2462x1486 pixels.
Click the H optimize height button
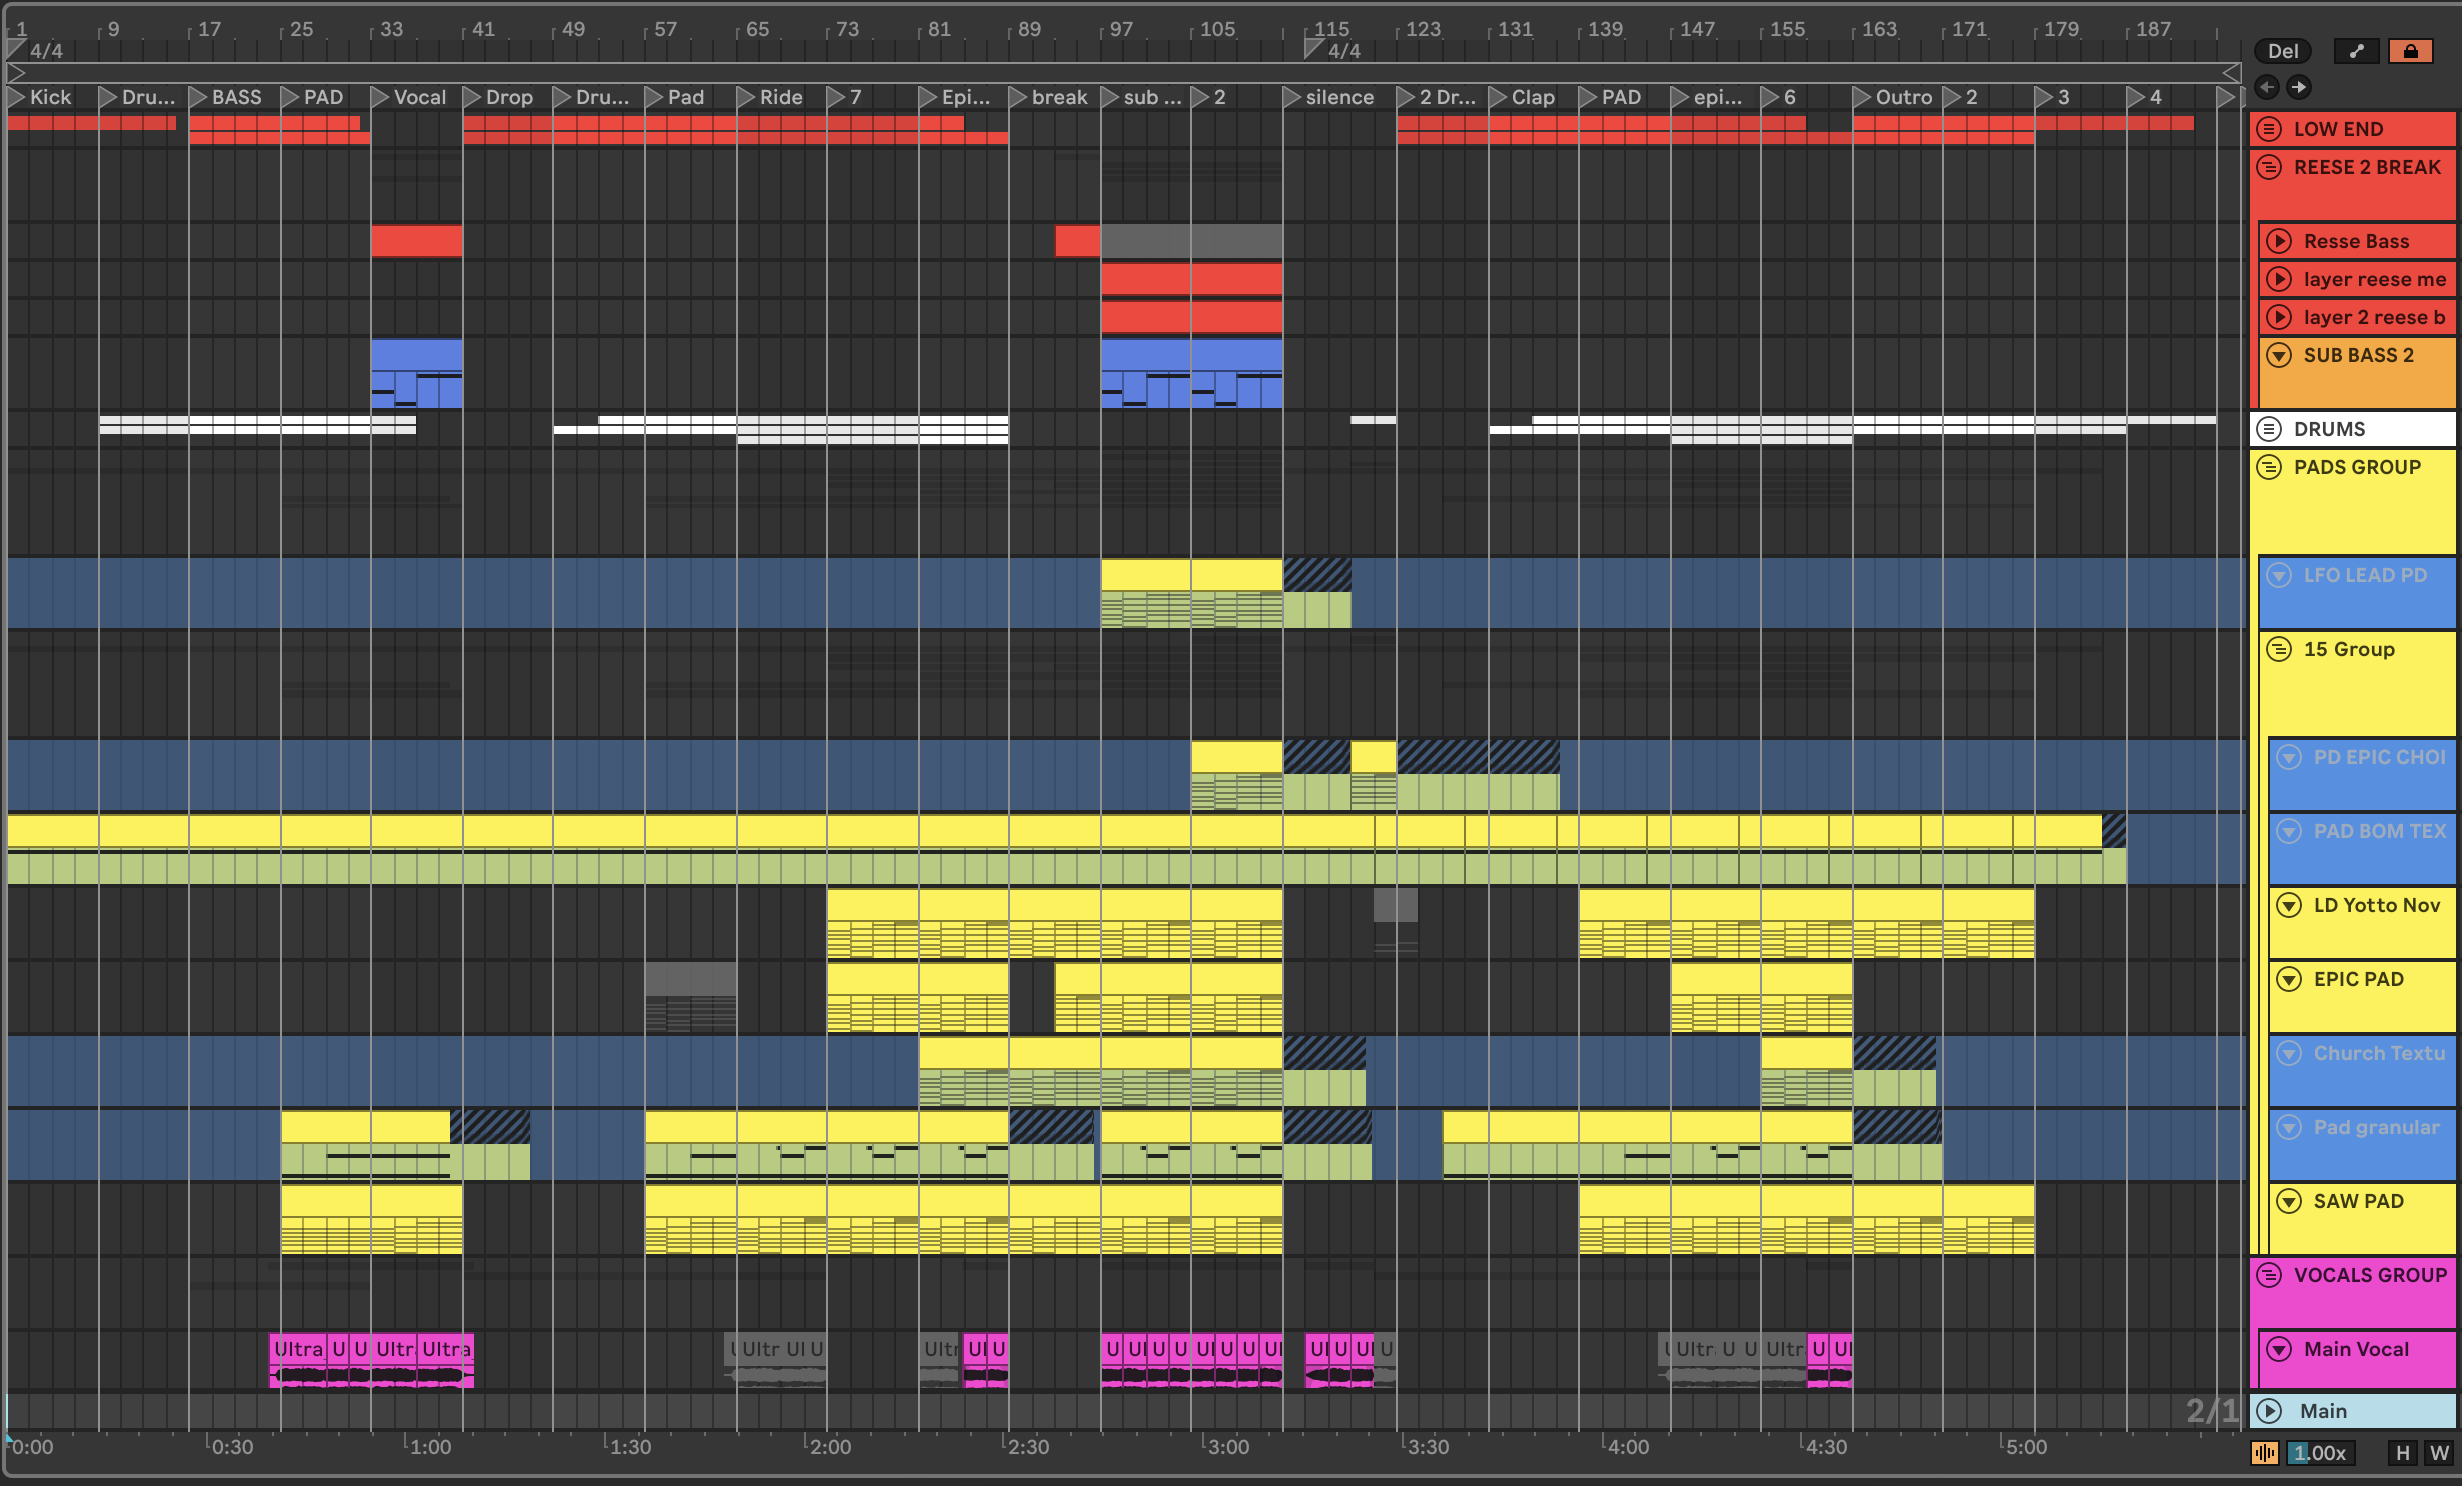pyautogui.click(x=2402, y=1453)
